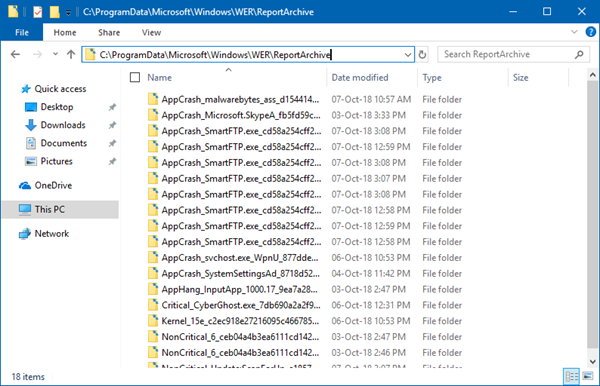Image resolution: width=600 pixels, height=386 pixels.
Task: Click the Back navigation arrow
Action: 15,54
